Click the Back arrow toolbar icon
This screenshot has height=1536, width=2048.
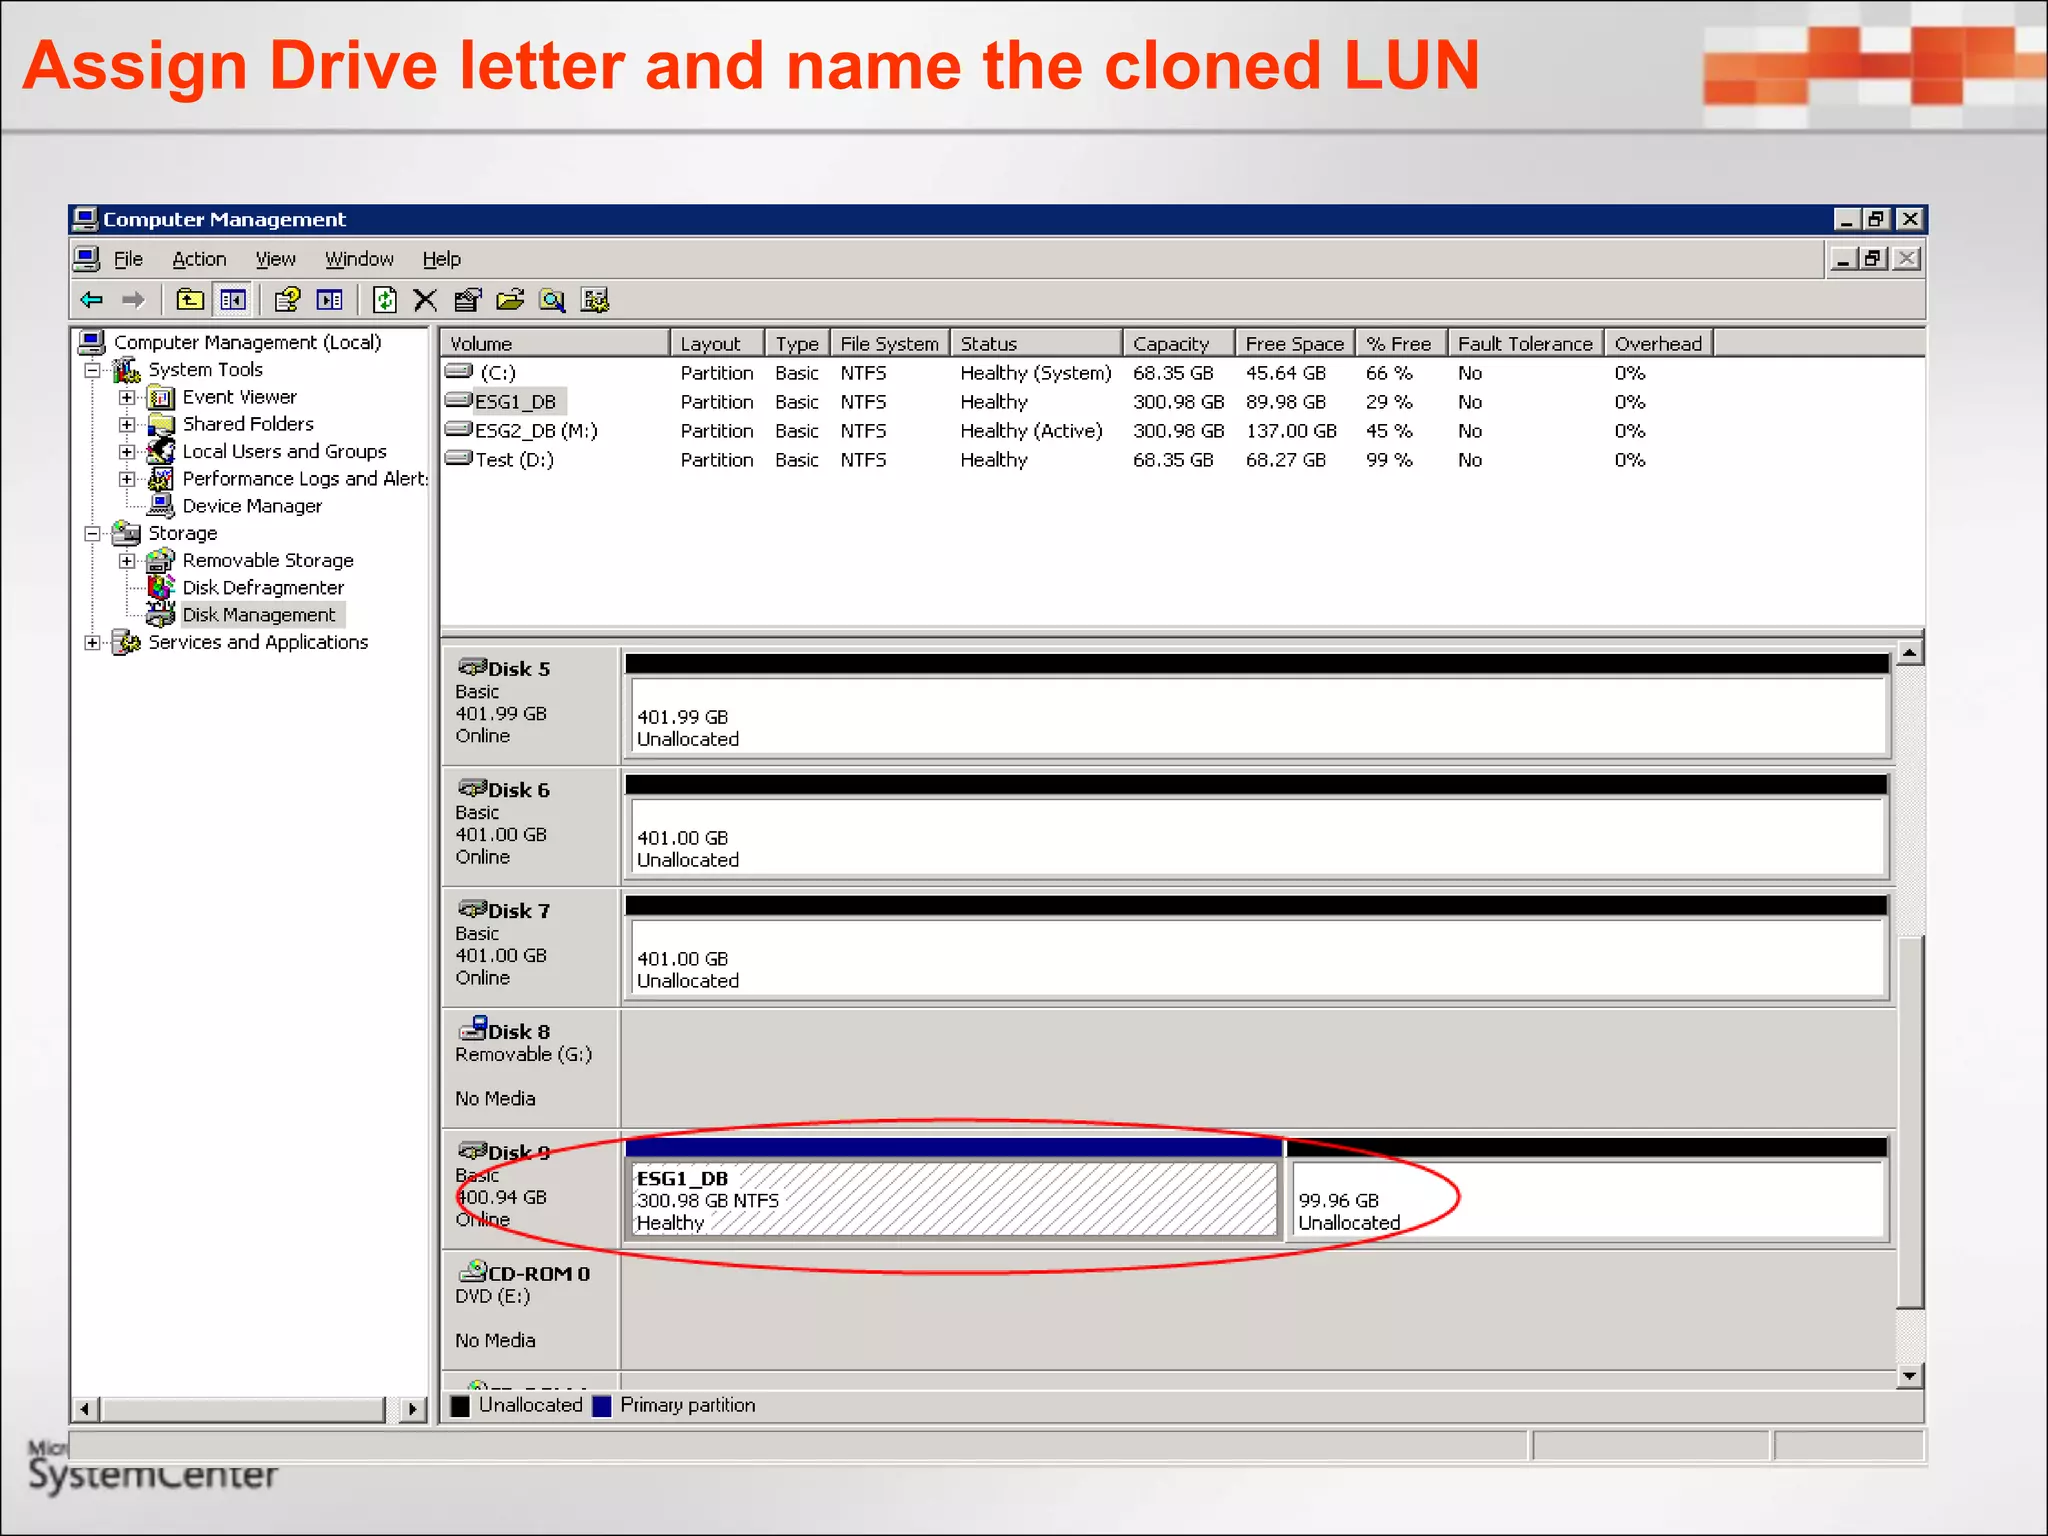(92, 300)
